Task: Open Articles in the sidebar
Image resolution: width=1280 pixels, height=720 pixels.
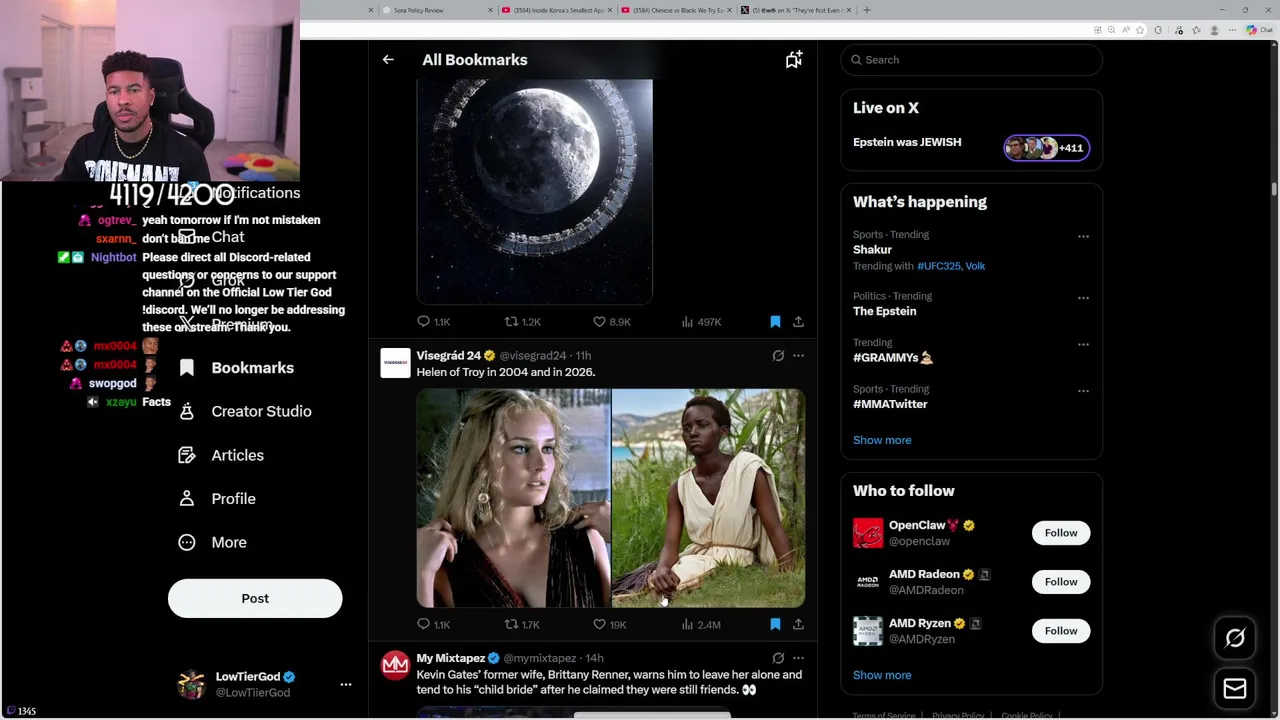Action: (x=221, y=455)
